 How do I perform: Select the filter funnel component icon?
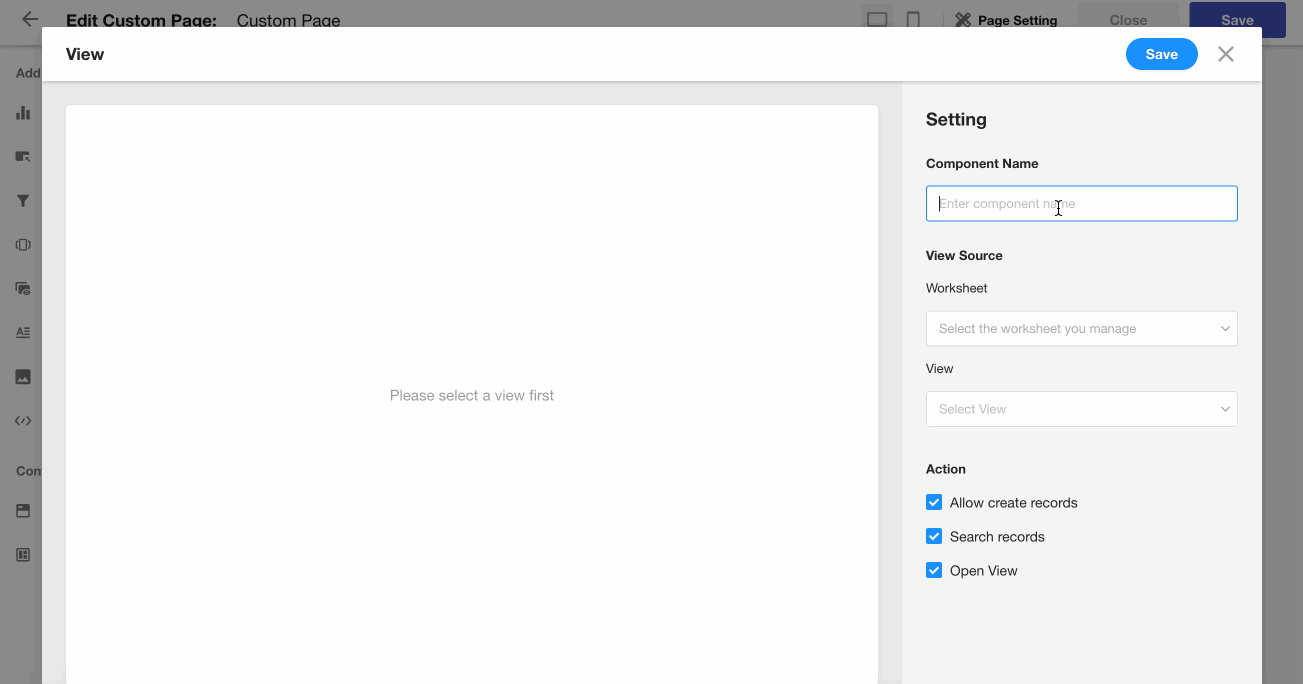pos(23,201)
